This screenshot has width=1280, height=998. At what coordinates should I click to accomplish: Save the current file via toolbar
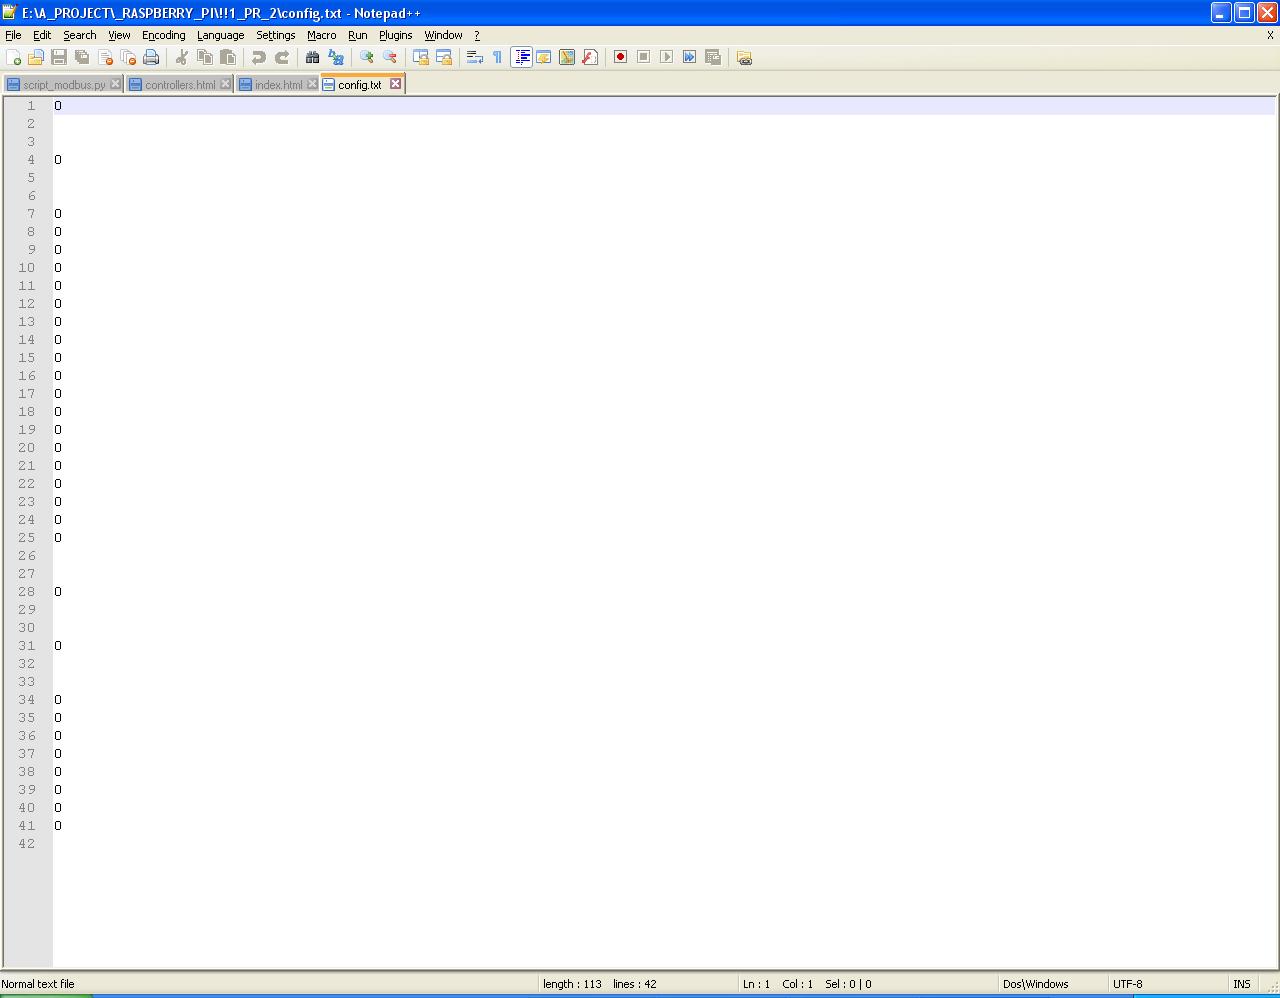pyautogui.click(x=59, y=57)
